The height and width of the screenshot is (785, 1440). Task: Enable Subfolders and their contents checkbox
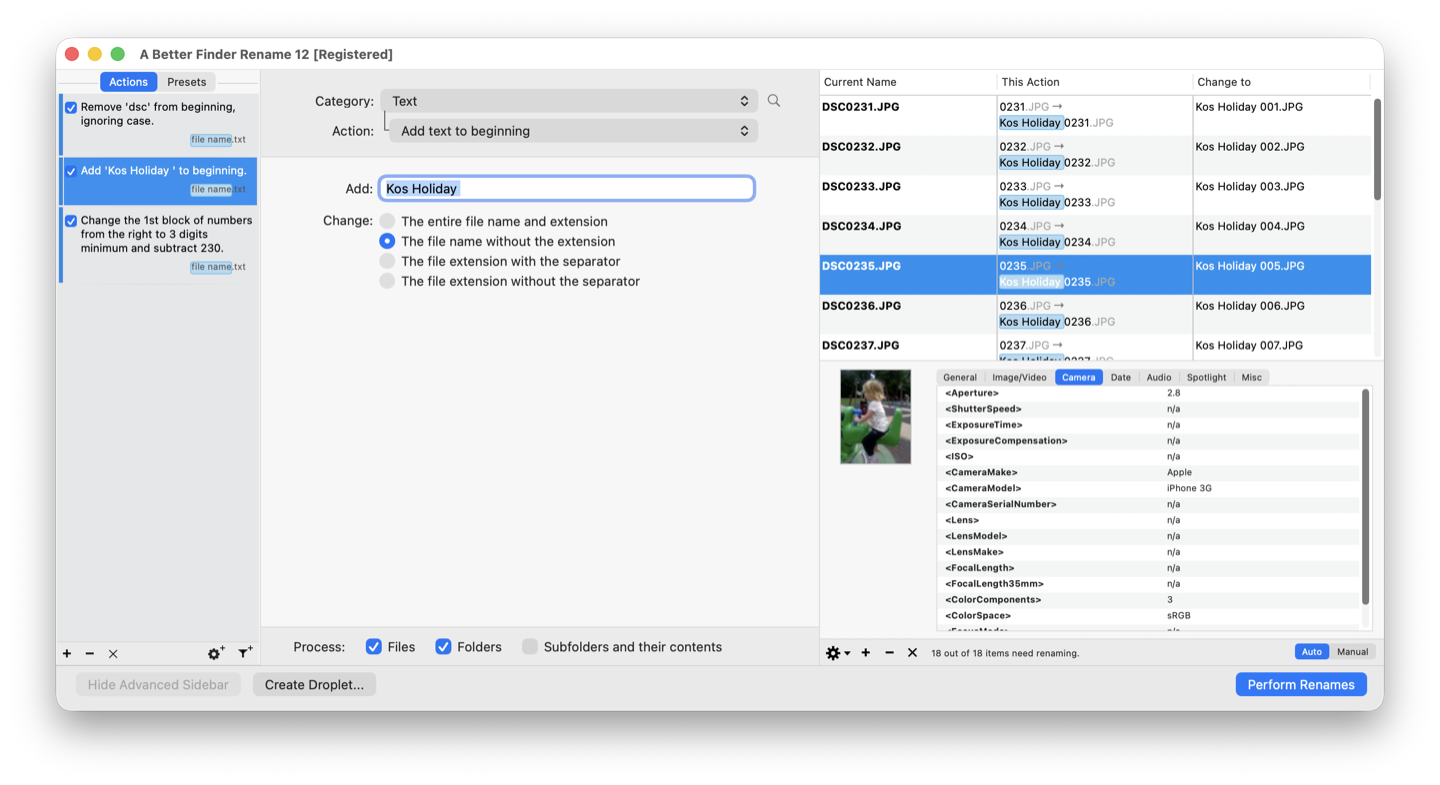point(530,647)
